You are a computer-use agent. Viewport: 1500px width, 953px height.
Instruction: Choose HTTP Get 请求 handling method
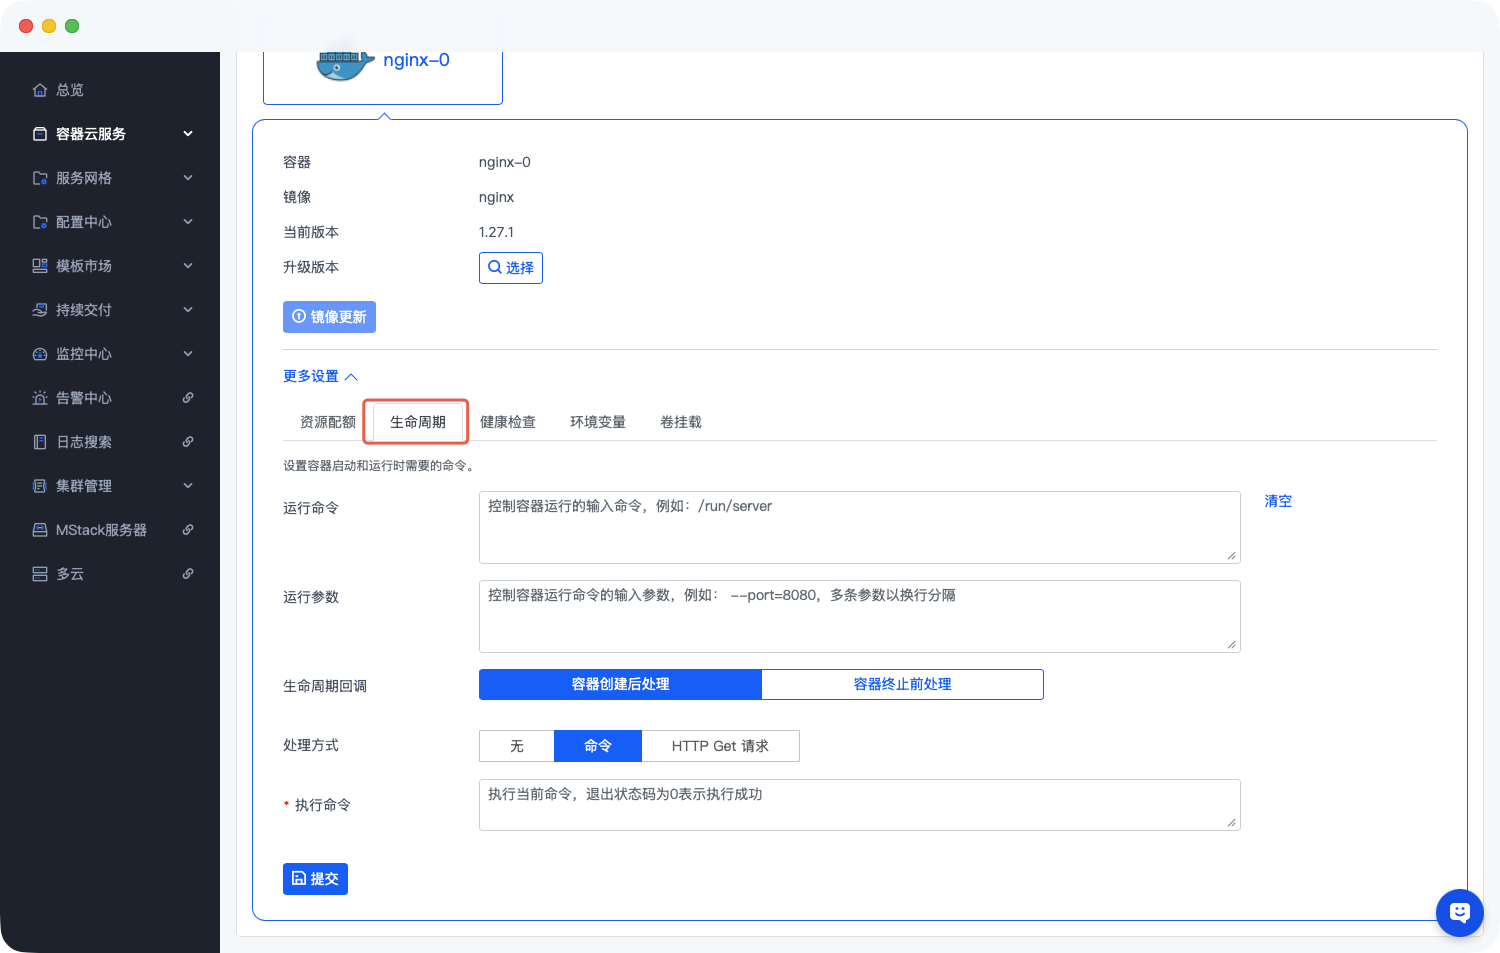coord(720,746)
